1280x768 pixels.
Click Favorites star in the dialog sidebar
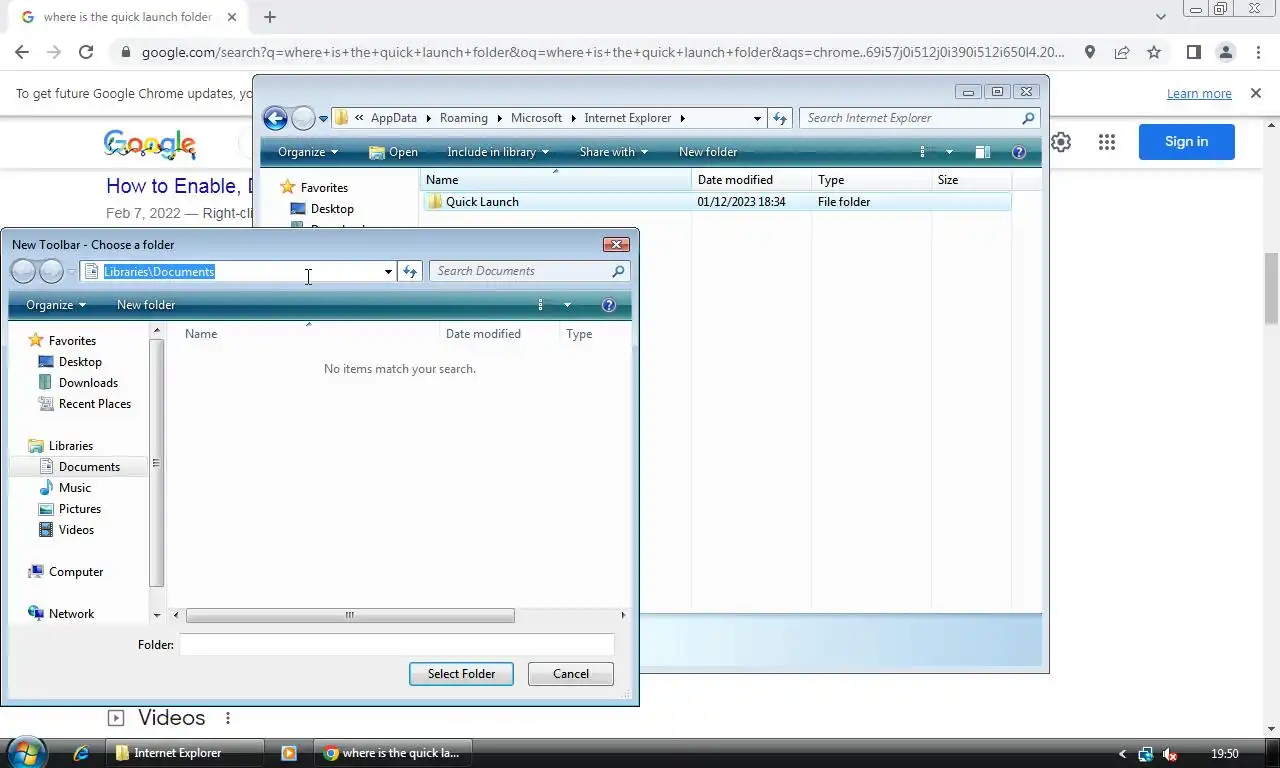pyautogui.click(x=36, y=341)
